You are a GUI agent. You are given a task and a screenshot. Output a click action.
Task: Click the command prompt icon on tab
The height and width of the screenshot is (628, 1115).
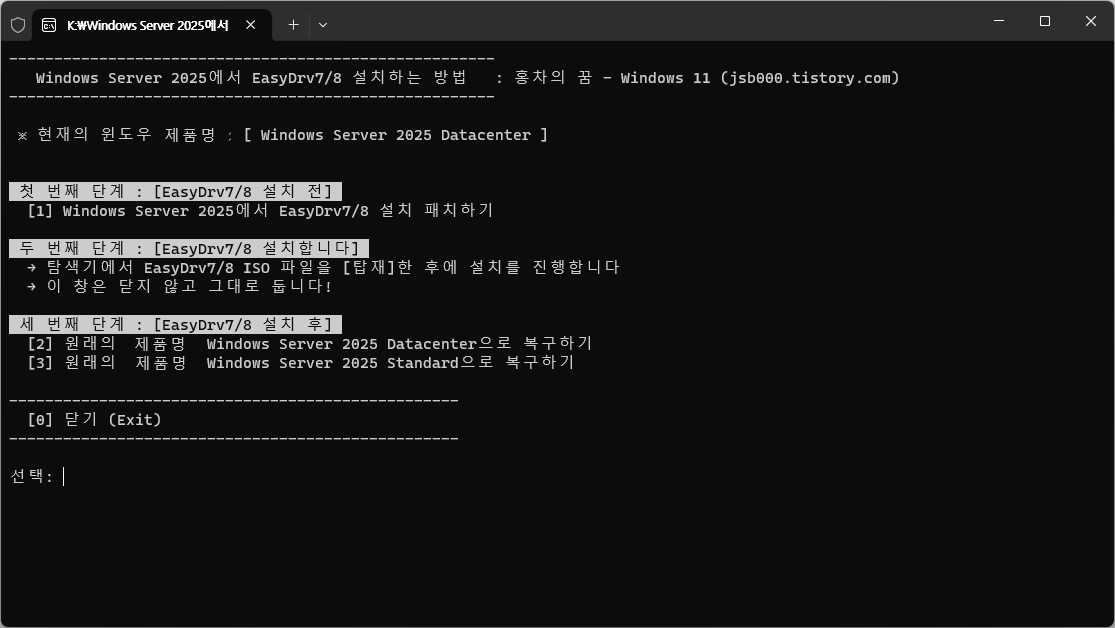pos(49,26)
